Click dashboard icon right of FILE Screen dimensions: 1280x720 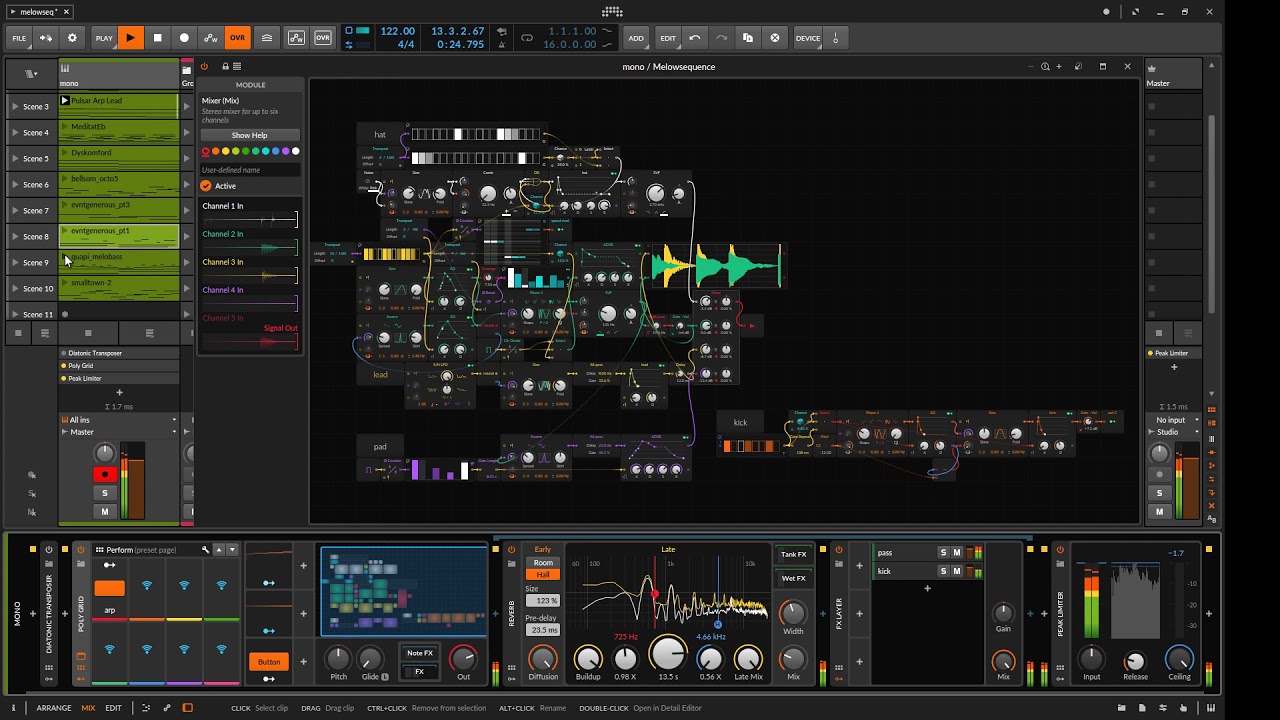tap(46, 38)
